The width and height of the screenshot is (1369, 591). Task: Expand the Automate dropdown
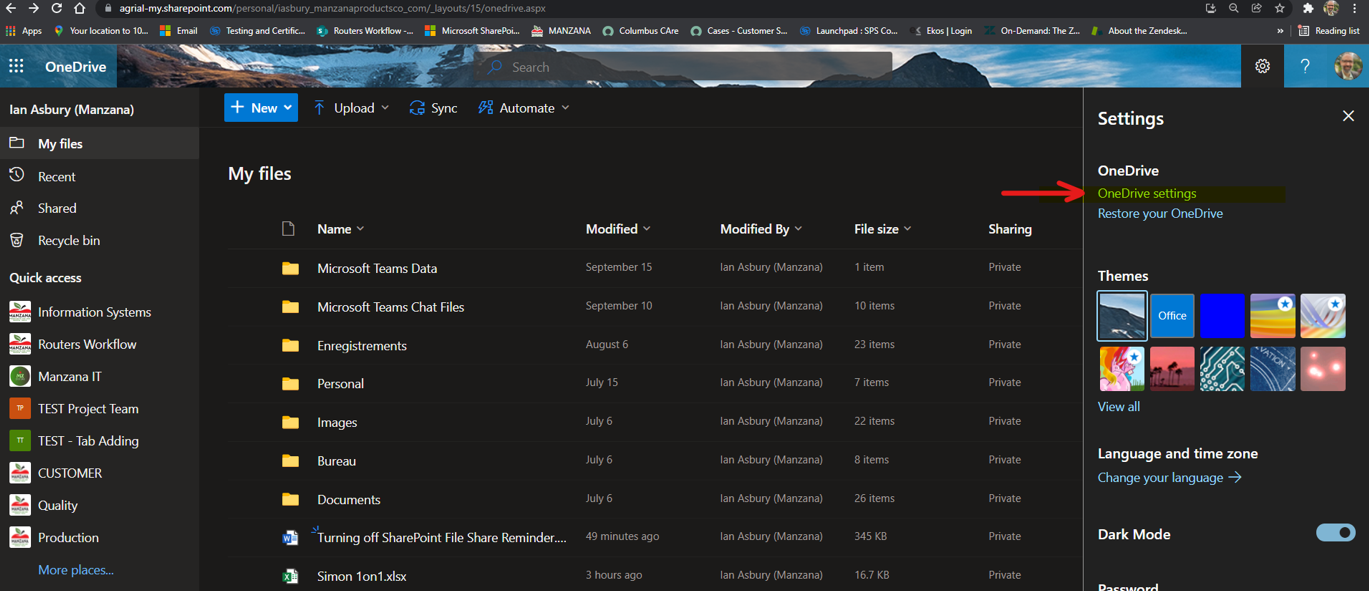coord(523,108)
